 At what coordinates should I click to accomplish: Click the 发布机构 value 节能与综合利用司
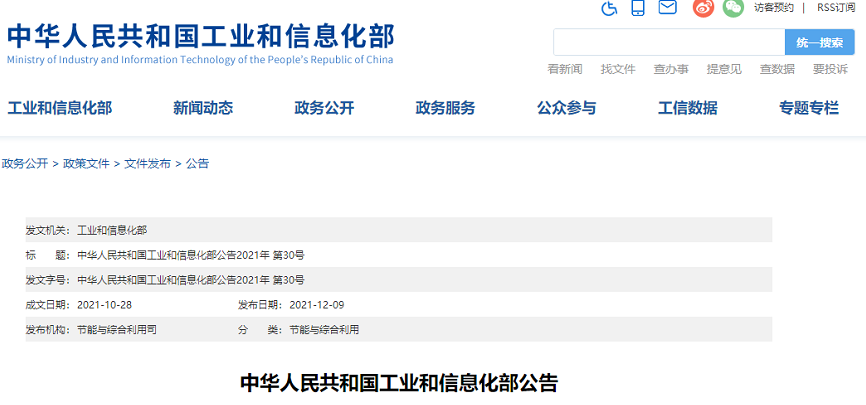117,330
